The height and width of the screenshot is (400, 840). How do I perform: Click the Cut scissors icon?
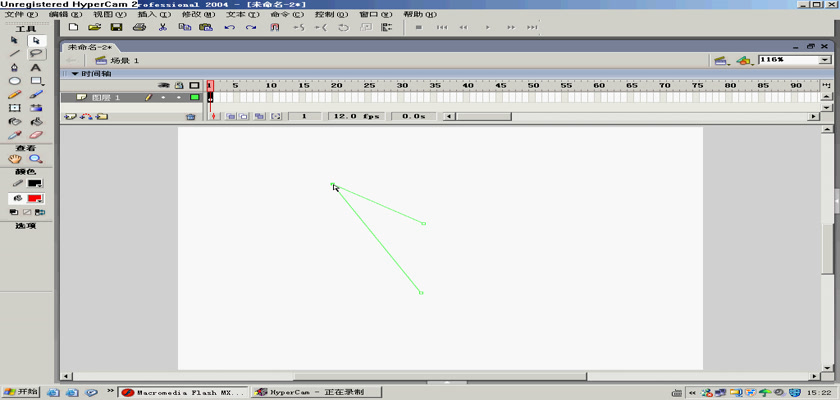pyautogui.click(x=163, y=27)
